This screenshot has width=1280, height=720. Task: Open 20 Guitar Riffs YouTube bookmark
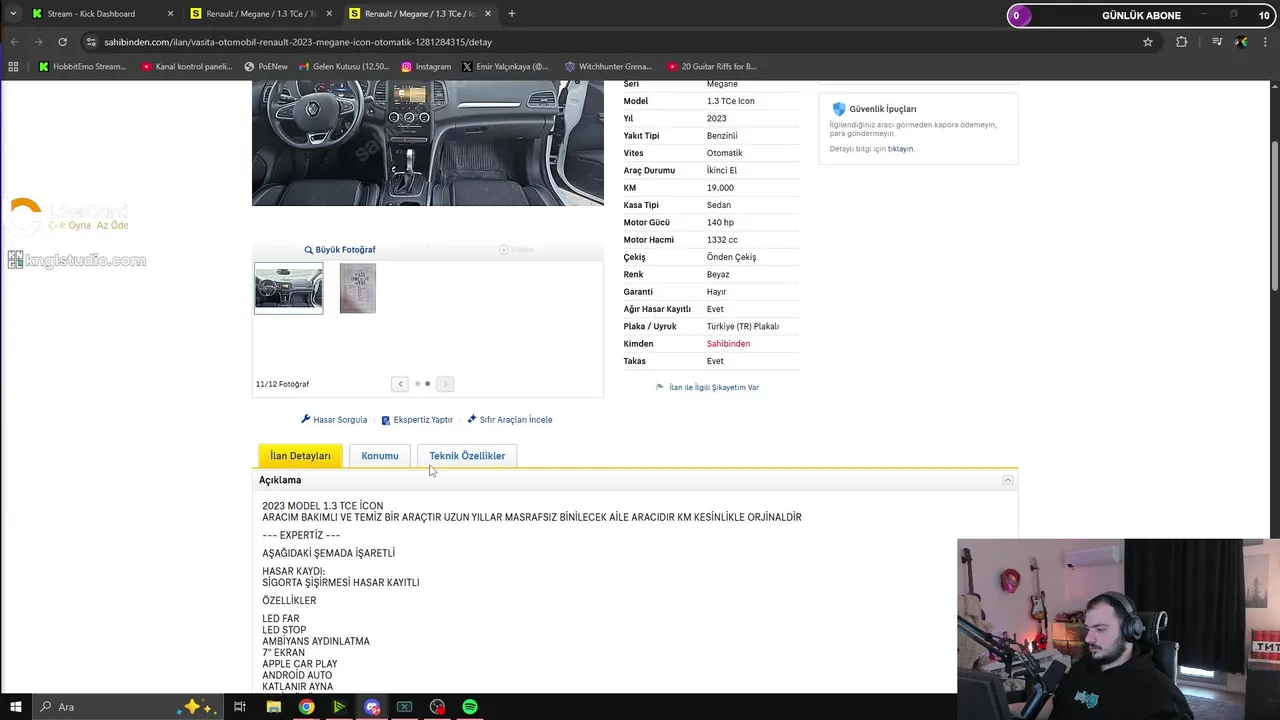(711, 67)
